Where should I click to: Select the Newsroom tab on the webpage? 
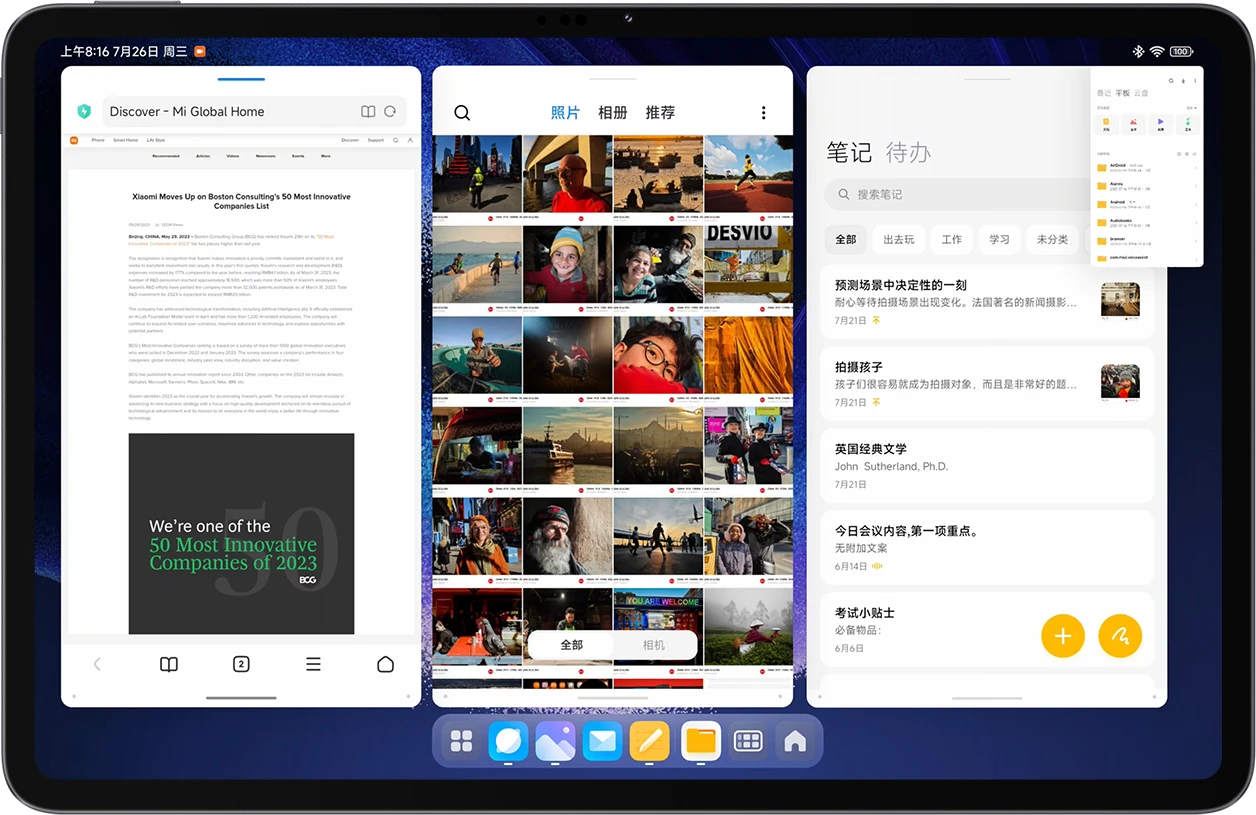coord(265,156)
